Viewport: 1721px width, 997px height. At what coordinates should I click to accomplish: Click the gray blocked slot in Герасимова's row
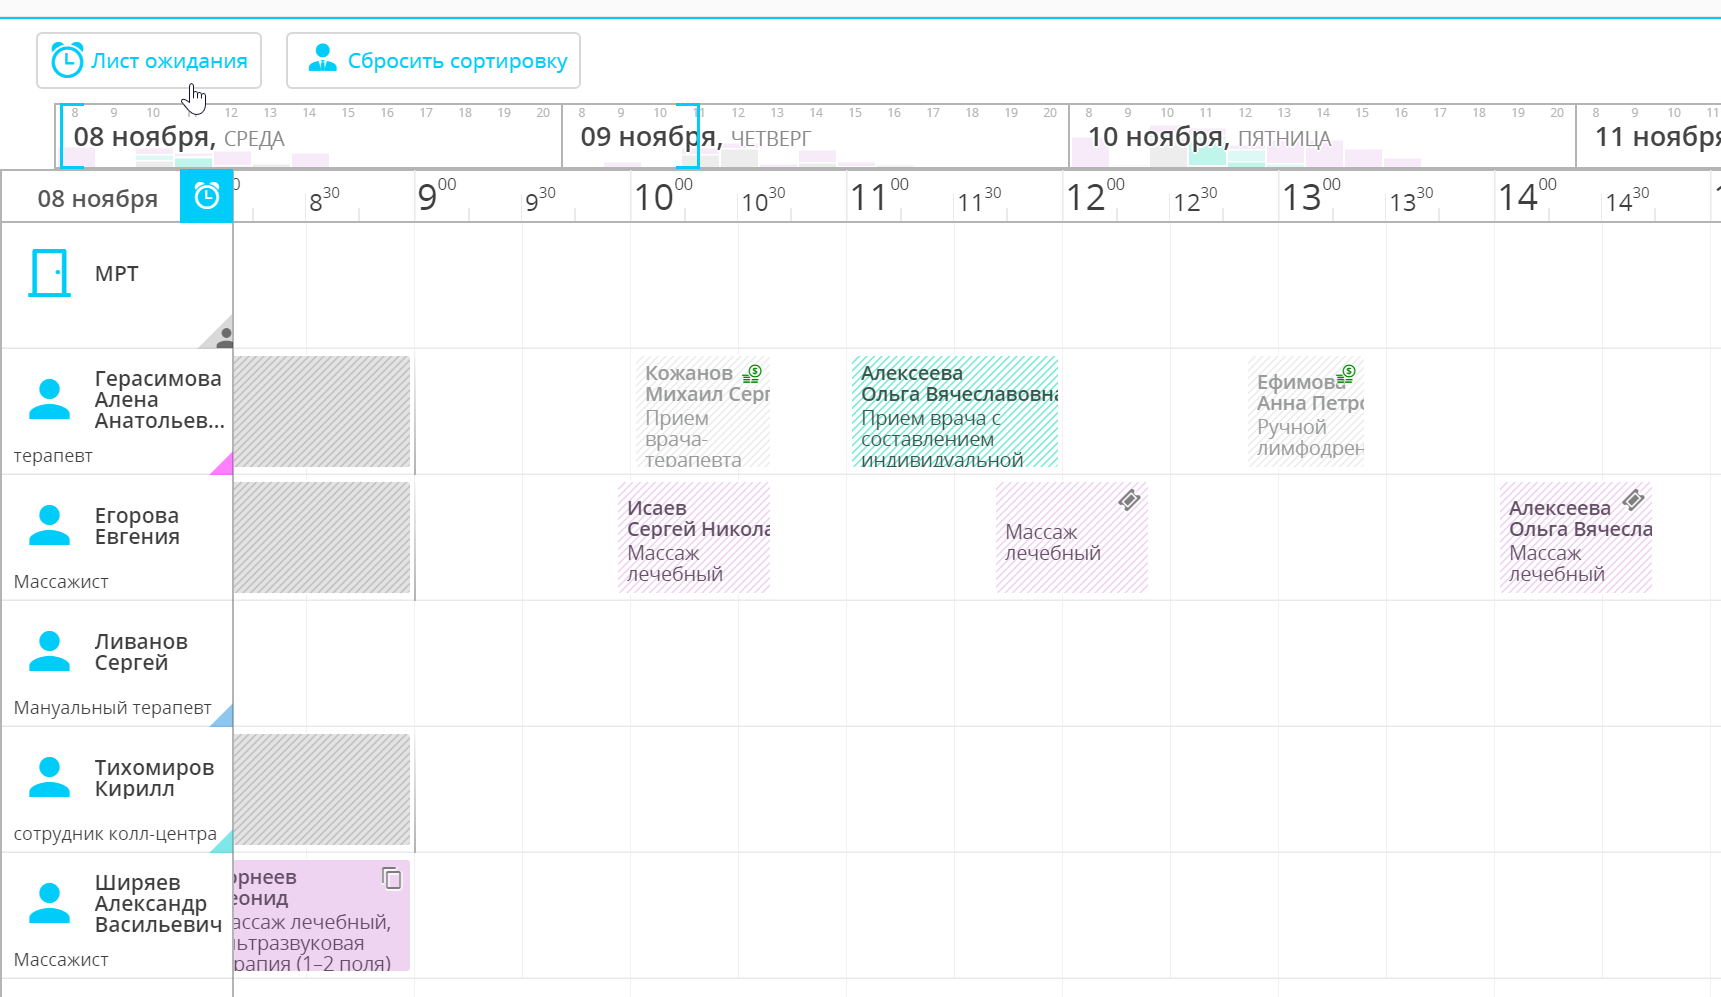coord(322,412)
